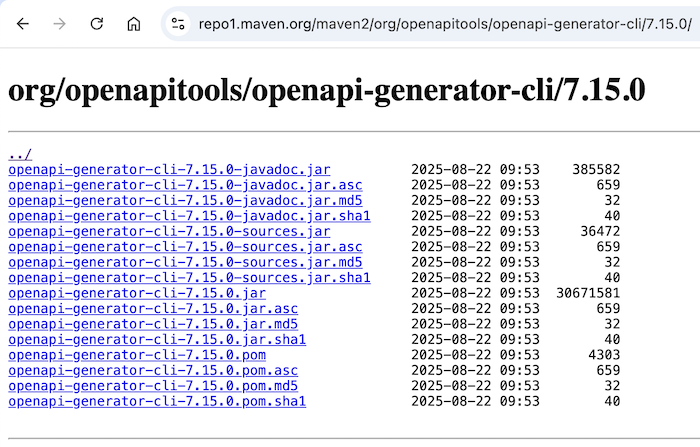Go to the browser home page icon

pyautogui.click(x=133, y=24)
